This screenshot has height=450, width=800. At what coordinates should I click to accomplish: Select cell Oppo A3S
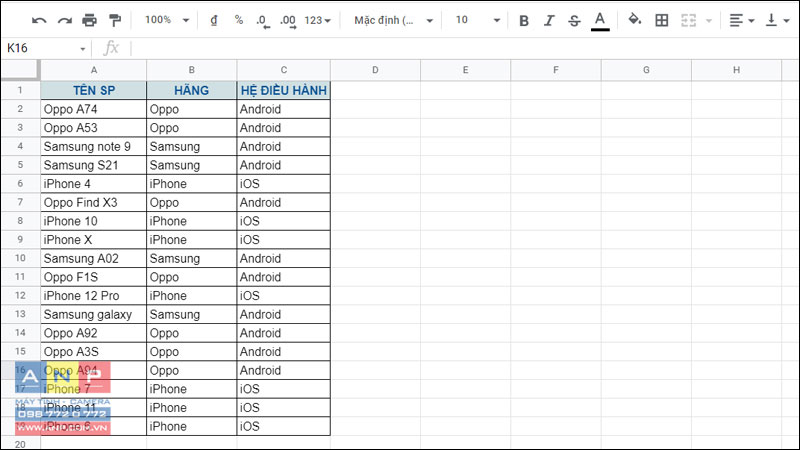[x=94, y=352]
